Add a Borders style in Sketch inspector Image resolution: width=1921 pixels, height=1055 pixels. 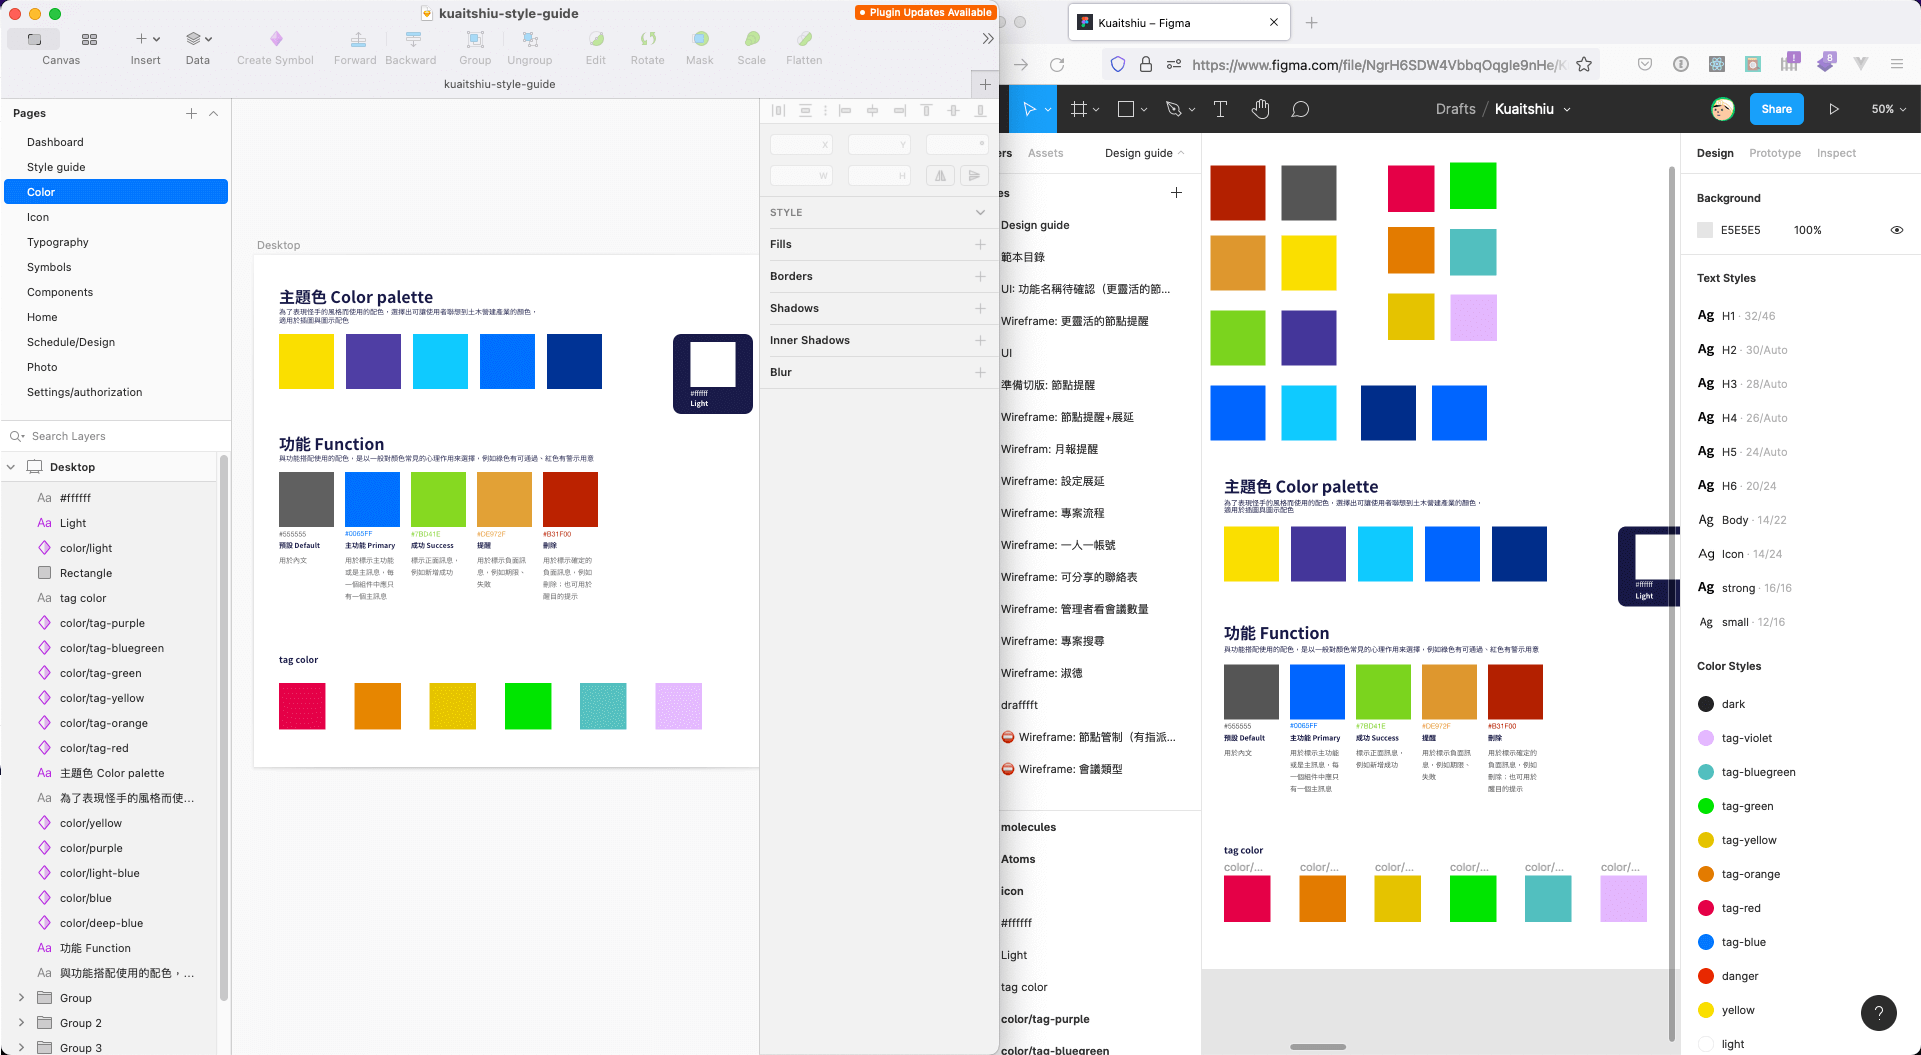980,276
